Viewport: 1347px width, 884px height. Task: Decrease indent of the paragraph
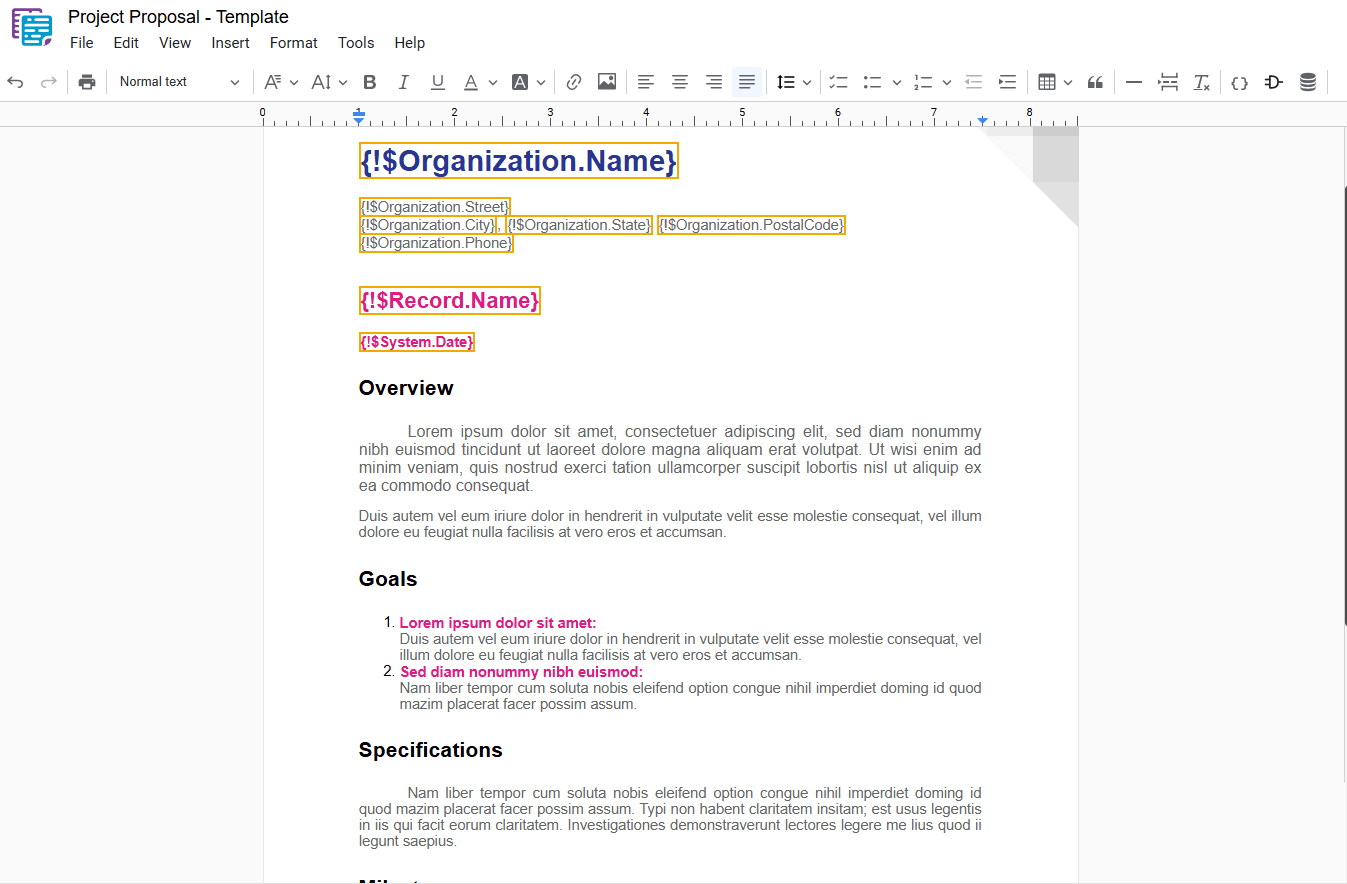pyautogui.click(x=974, y=82)
